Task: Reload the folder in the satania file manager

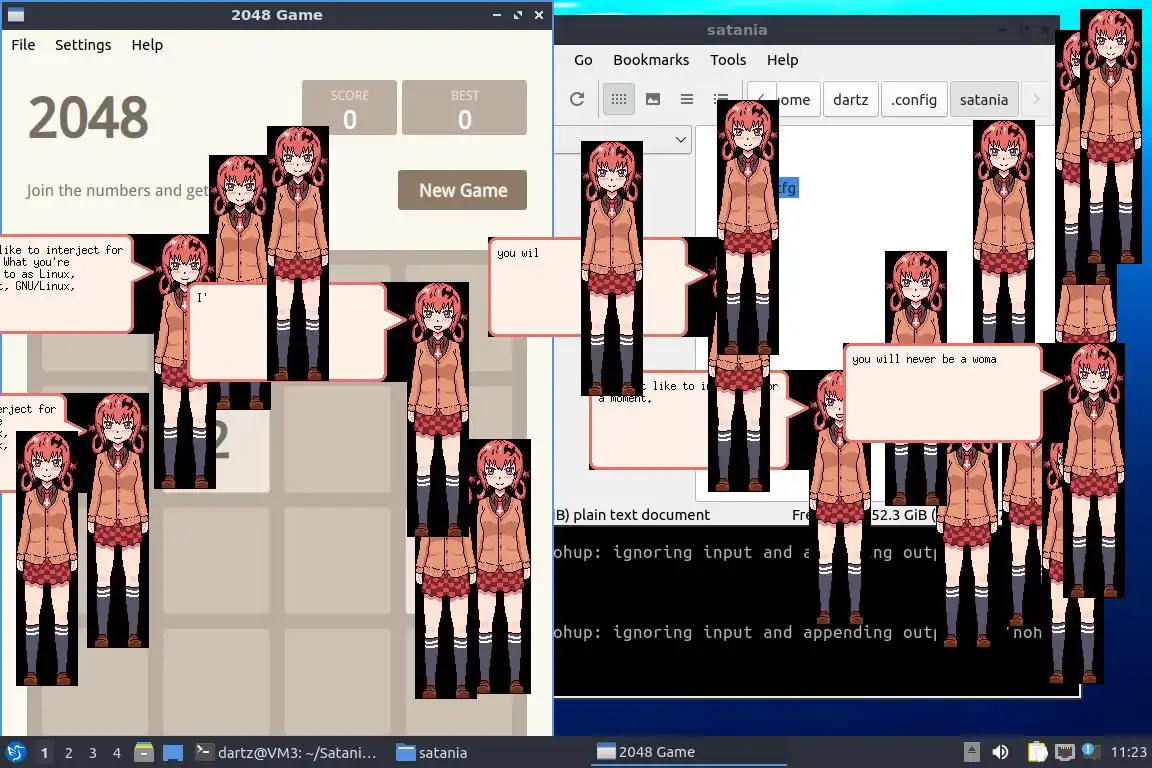Action: [577, 99]
